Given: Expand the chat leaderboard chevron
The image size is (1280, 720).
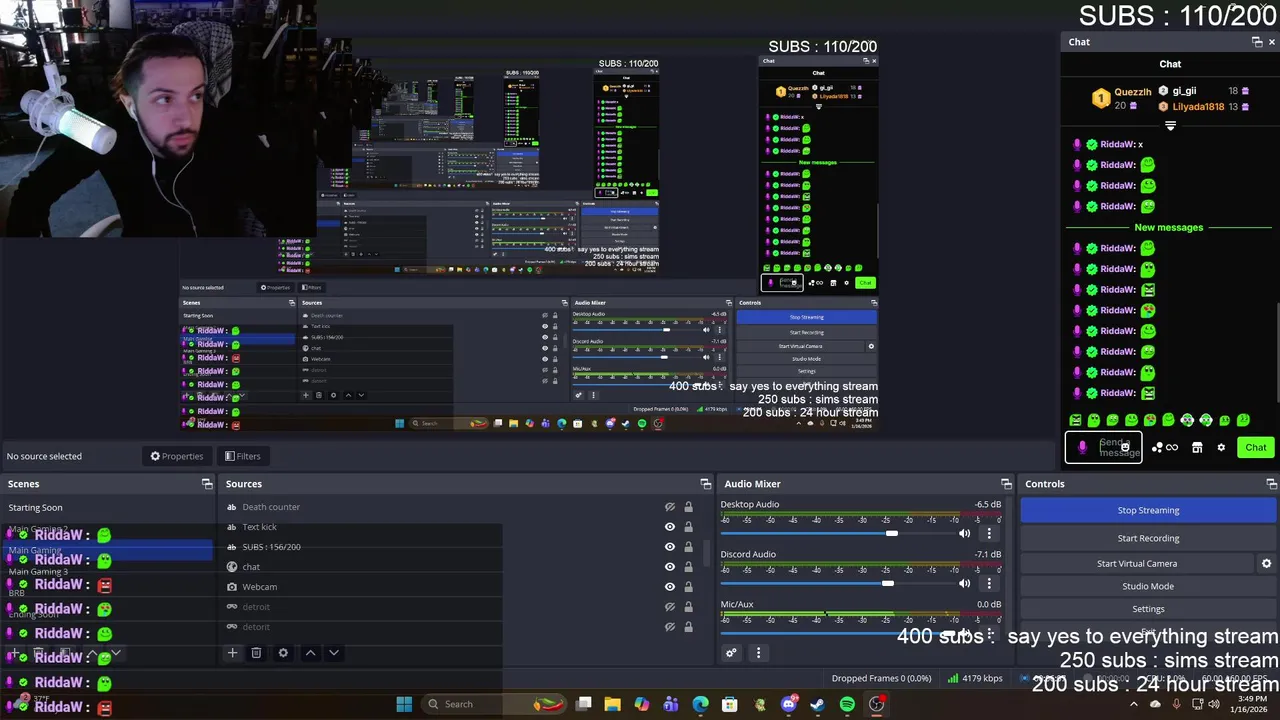Looking at the screenshot, I should point(1170,126).
